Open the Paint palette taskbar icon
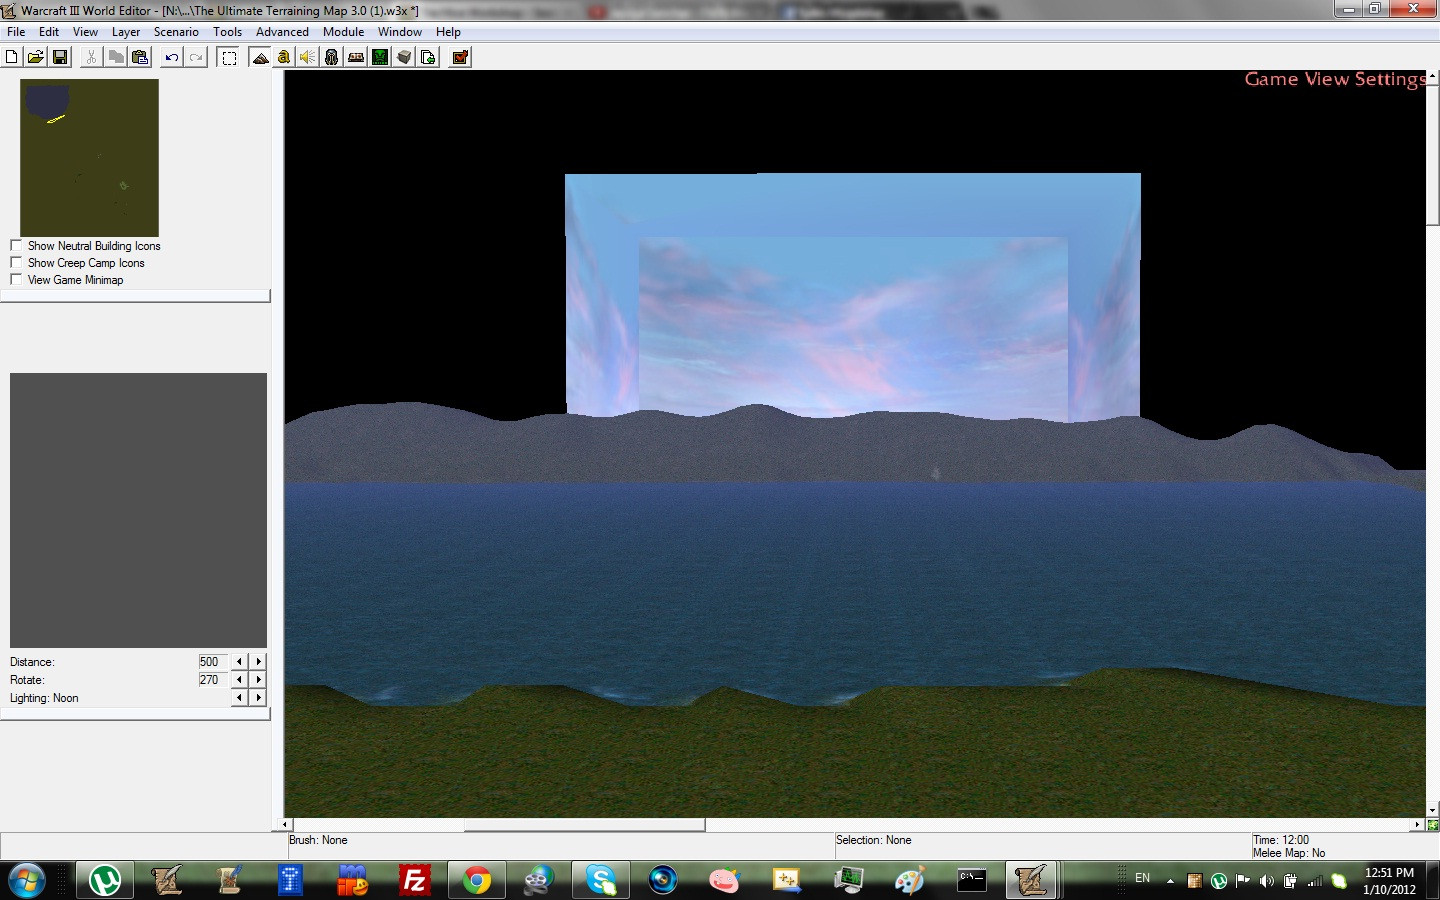 pos(909,880)
